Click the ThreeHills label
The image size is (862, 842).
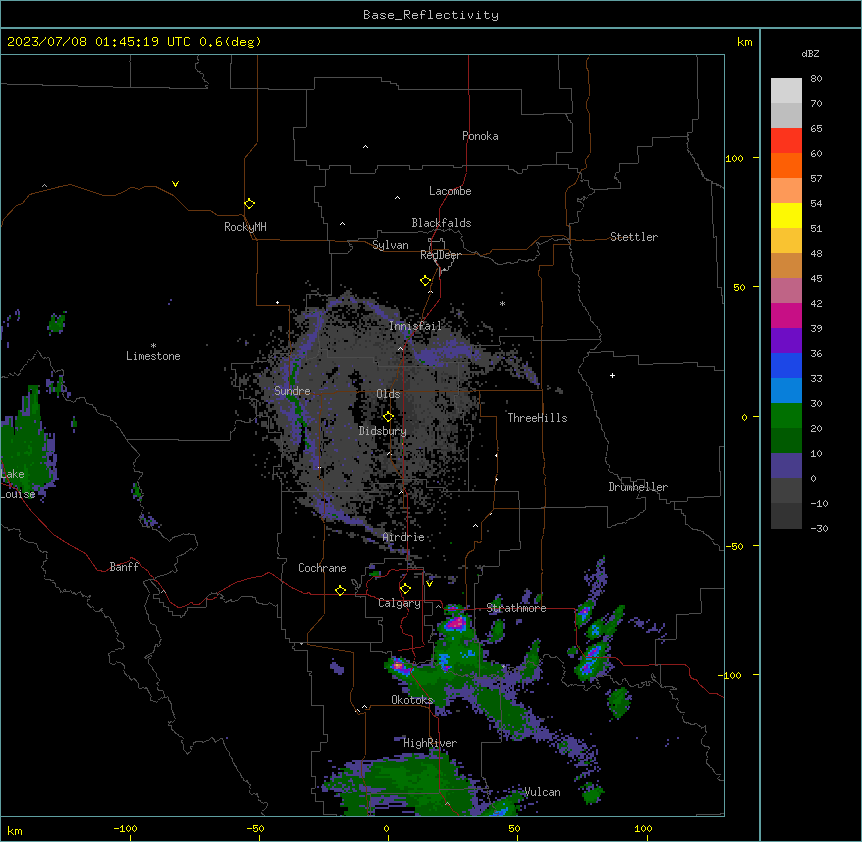coord(537,418)
